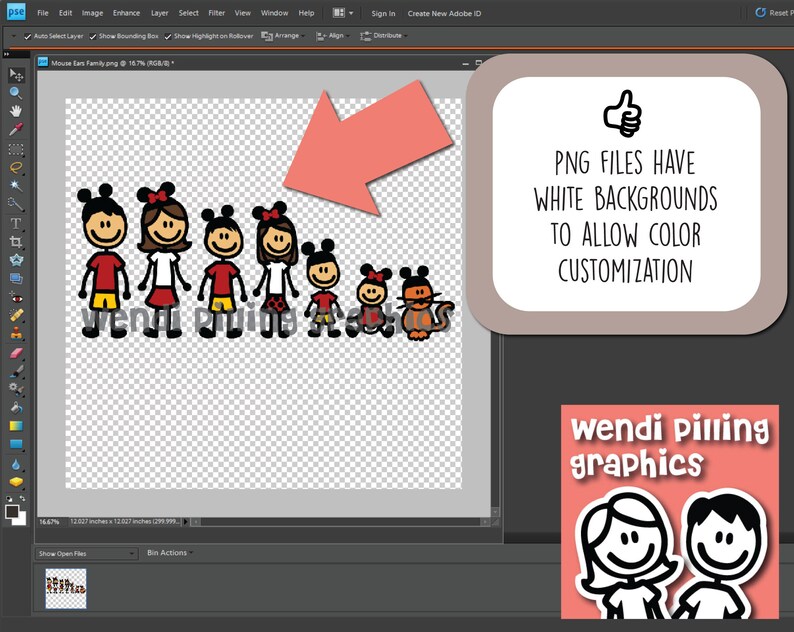Select the Lasso tool

(16, 168)
